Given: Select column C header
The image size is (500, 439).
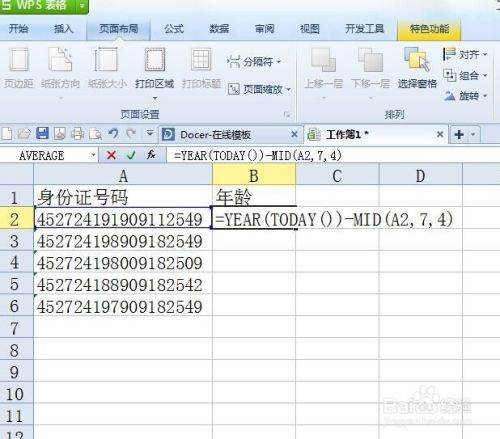Looking at the screenshot, I should [x=337, y=176].
